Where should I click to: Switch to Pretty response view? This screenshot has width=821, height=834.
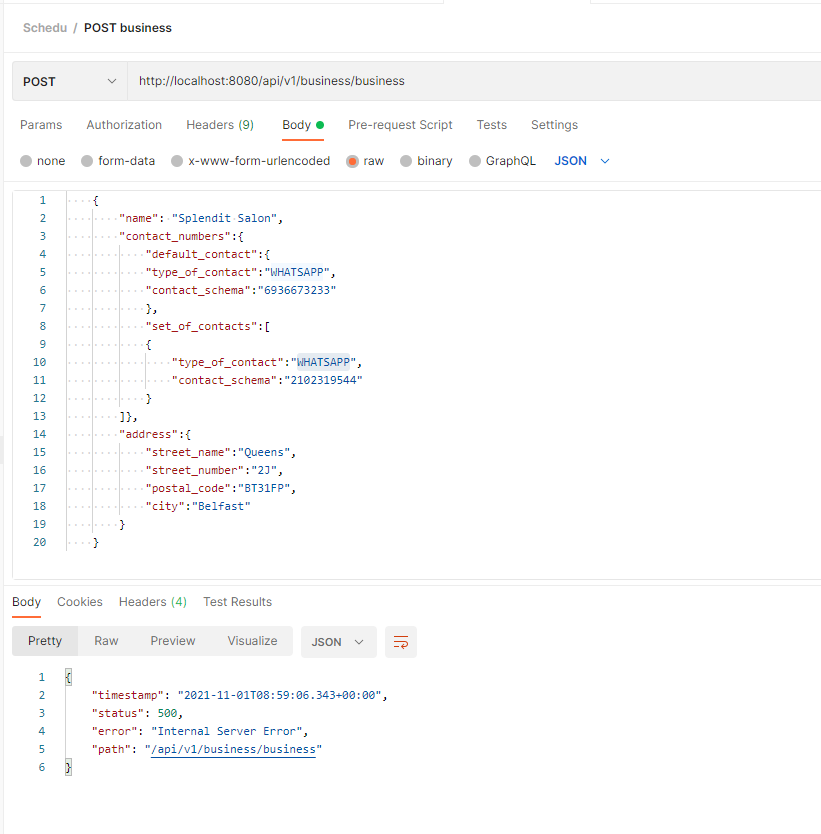pos(45,641)
